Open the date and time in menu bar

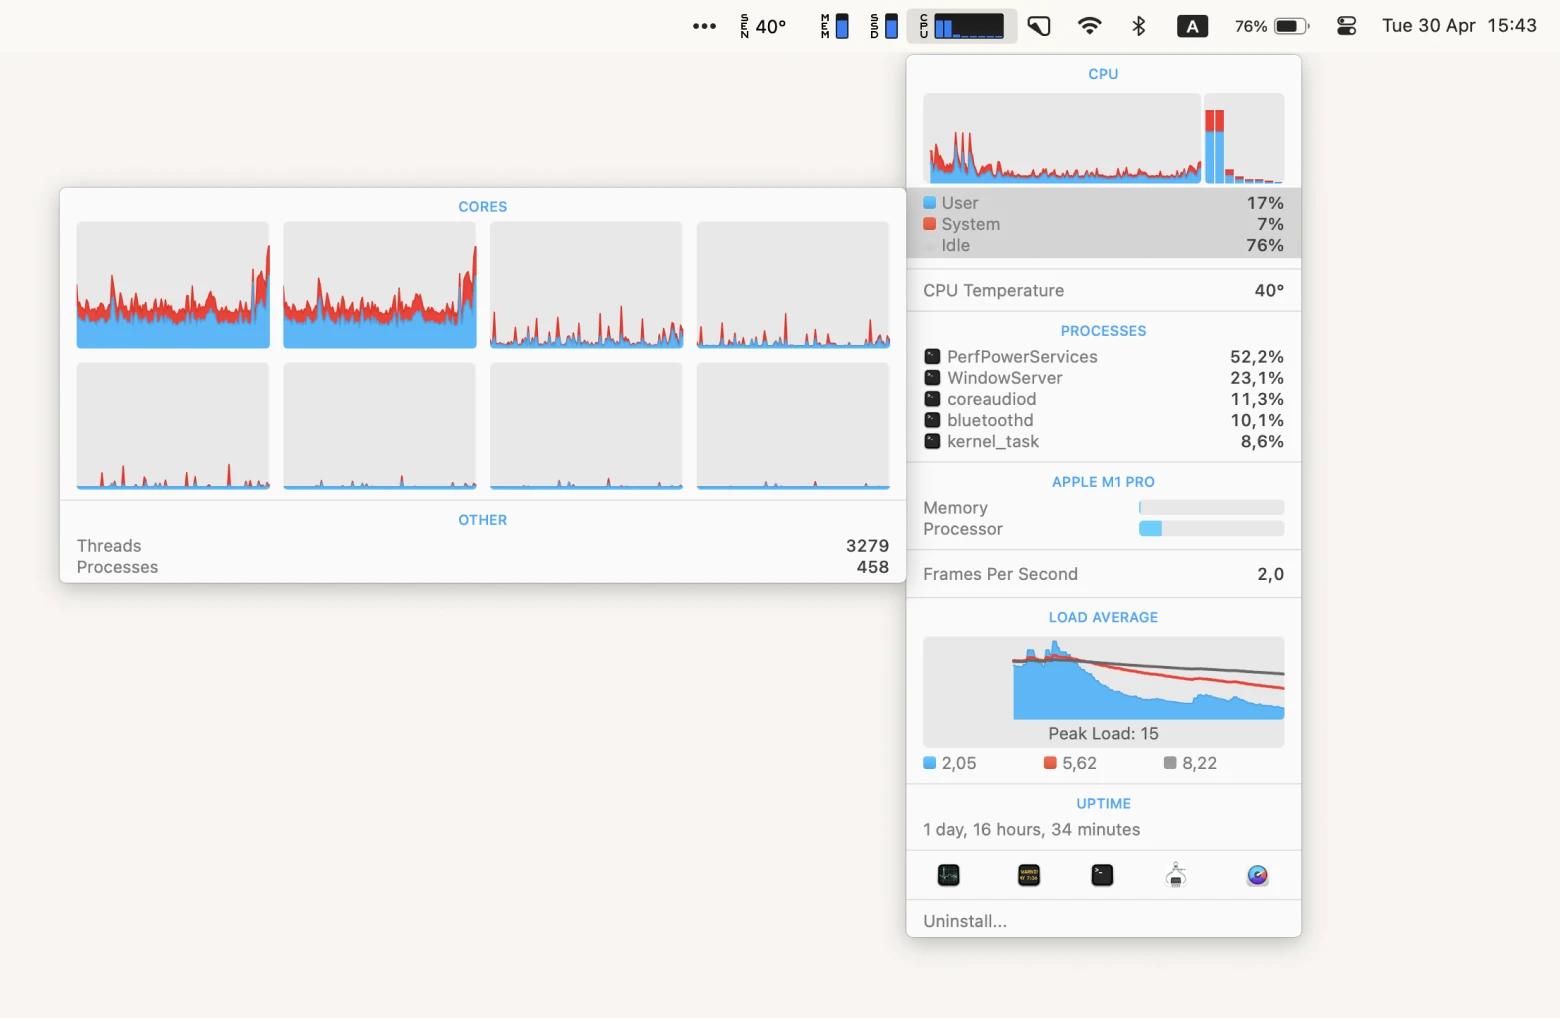[1459, 26]
